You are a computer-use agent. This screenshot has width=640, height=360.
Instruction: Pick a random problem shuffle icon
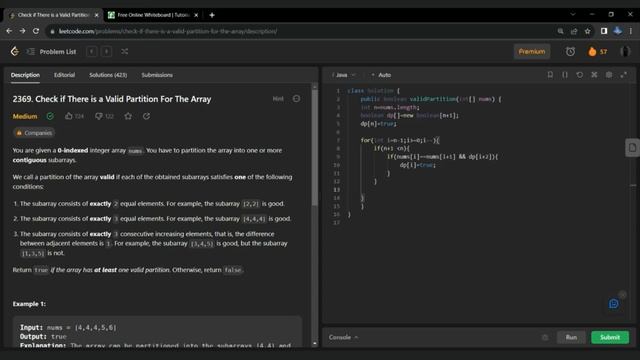[x=124, y=51]
